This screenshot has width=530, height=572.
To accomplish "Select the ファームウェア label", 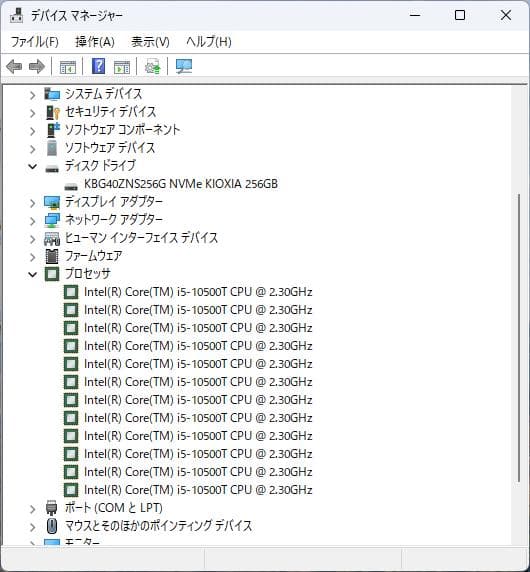I will pos(93,256).
